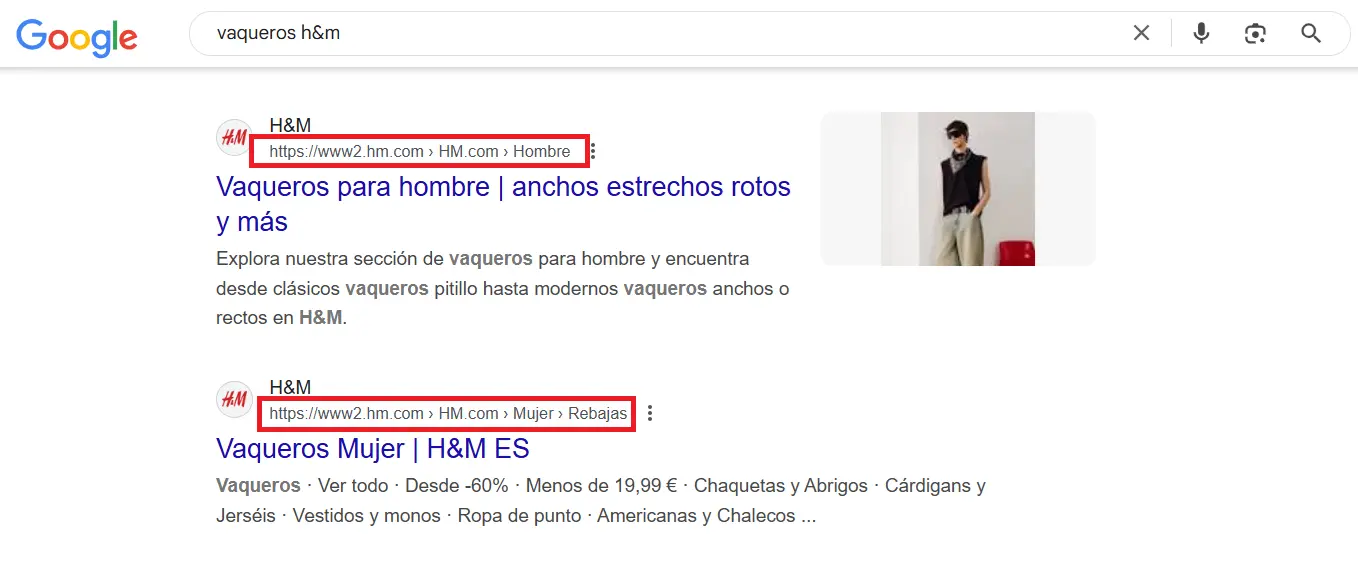Click the model photo thumbnail beside the first result
The width and height of the screenshot is (1358, 586).
[x=957, y=188]
